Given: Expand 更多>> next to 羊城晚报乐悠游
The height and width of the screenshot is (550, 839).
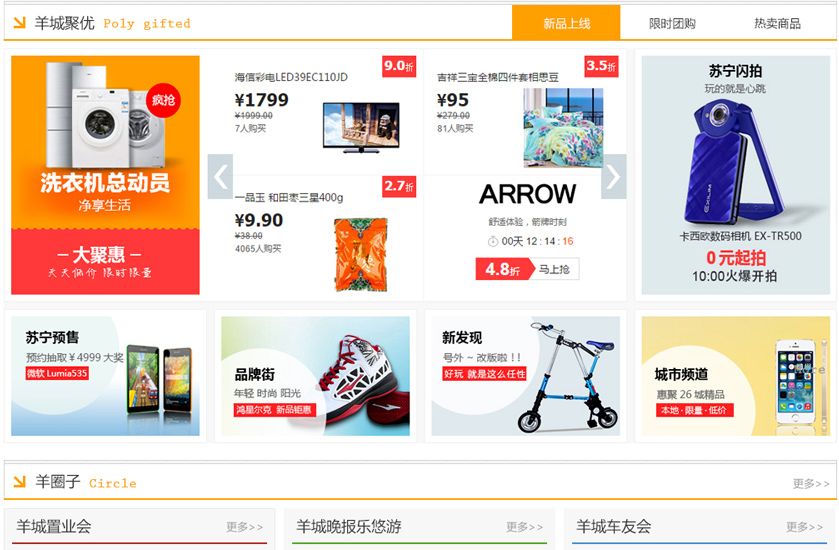Looking at the screenshot, I should pos(524,527).
